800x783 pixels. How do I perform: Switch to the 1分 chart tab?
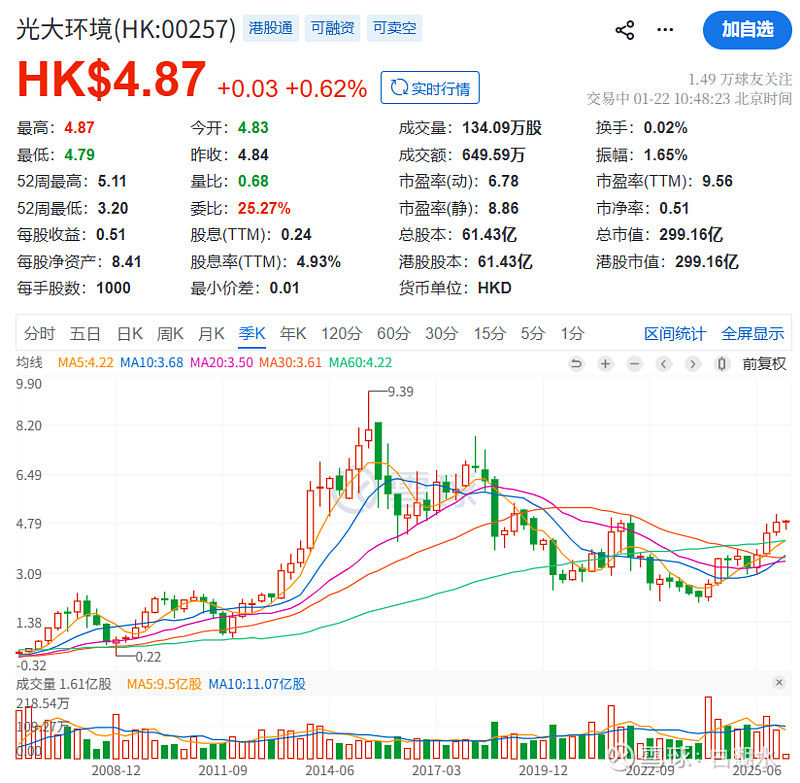tap(572, 334)
